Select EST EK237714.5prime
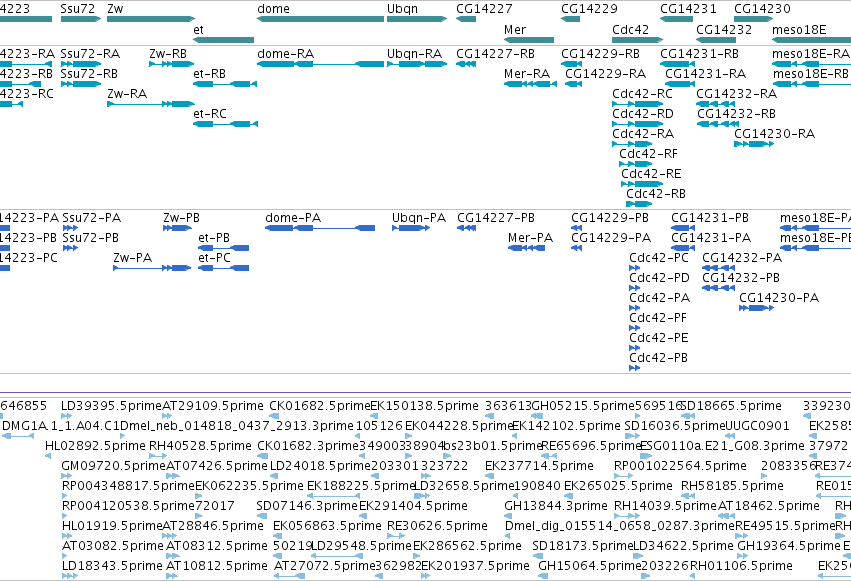The width and height of the screenshot is (851, 581). pos(490,476)
